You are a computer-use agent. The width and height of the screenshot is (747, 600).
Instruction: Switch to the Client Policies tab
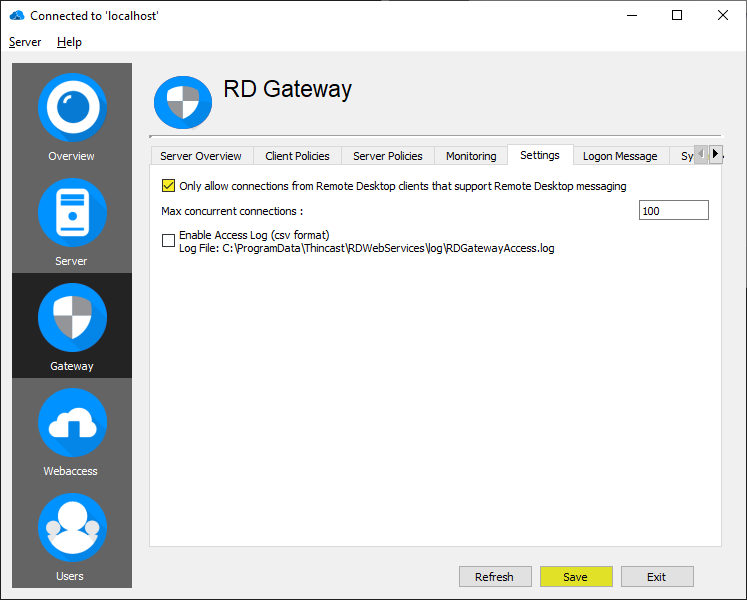(x=297, y=156)
